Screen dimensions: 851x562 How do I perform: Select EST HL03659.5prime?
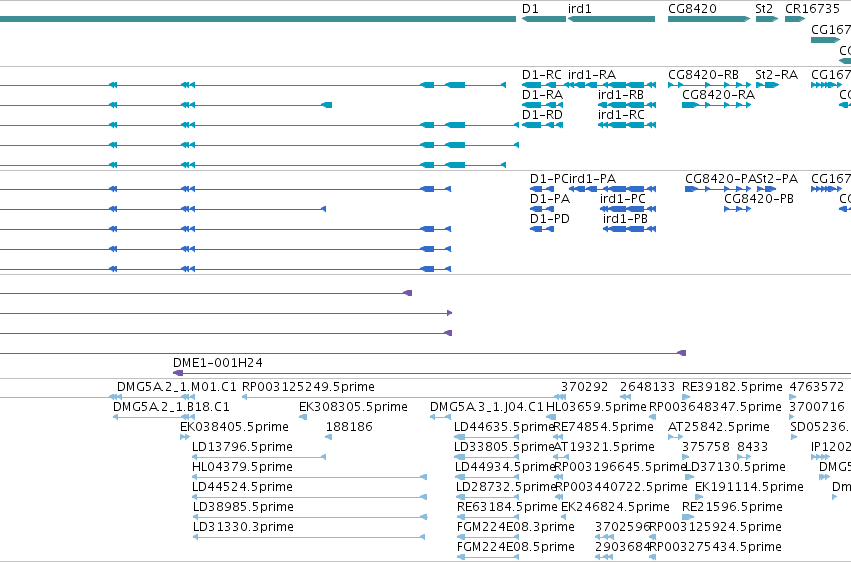pos(551,418)
